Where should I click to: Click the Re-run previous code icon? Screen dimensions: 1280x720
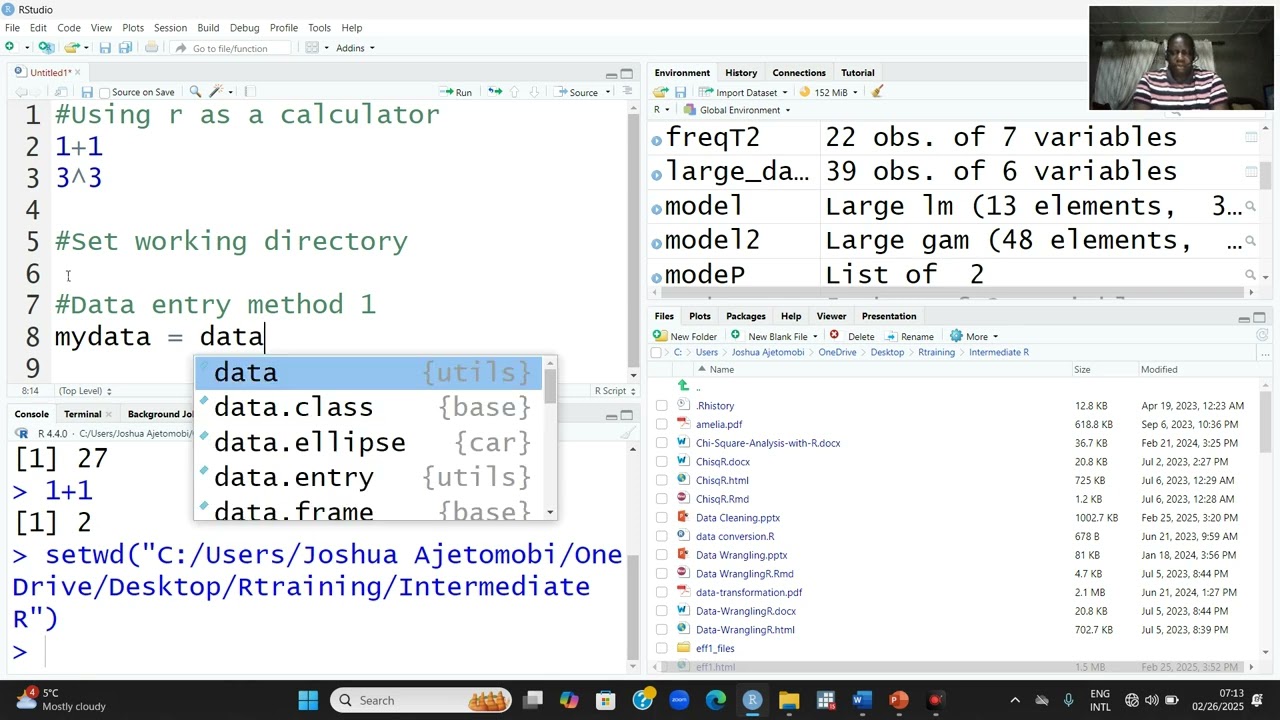pyautogui.click(x=495, y=92)
